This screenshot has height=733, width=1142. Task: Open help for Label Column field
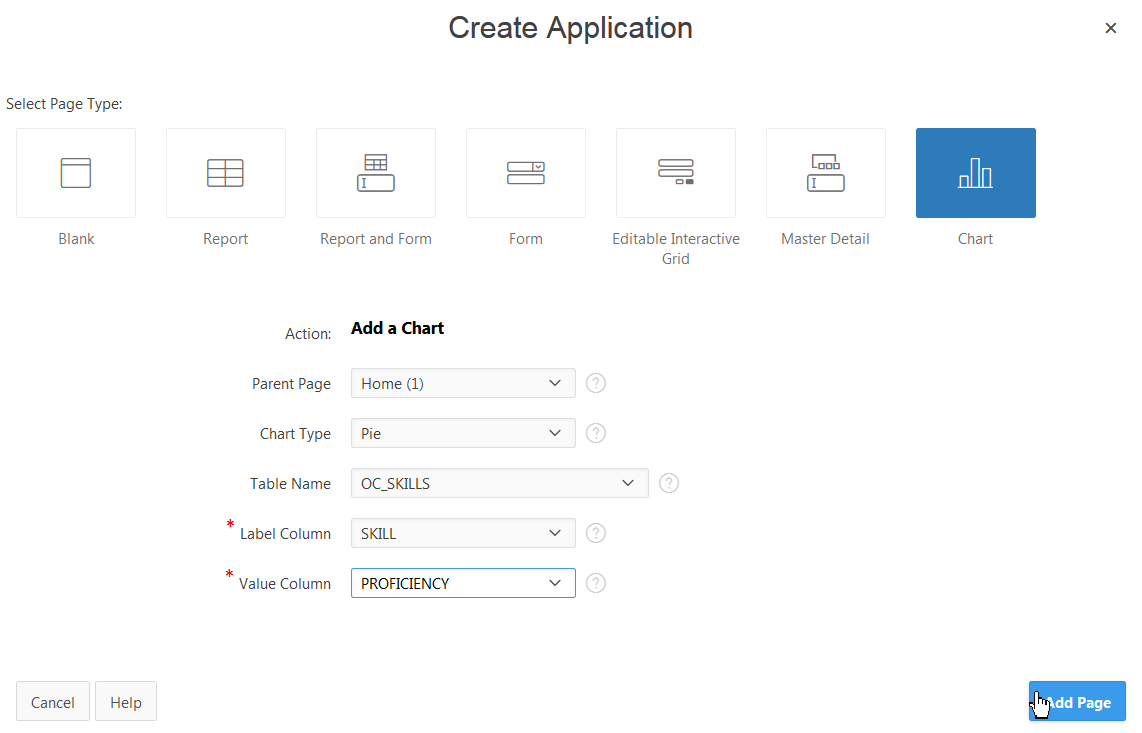click(x=595, y=533)
